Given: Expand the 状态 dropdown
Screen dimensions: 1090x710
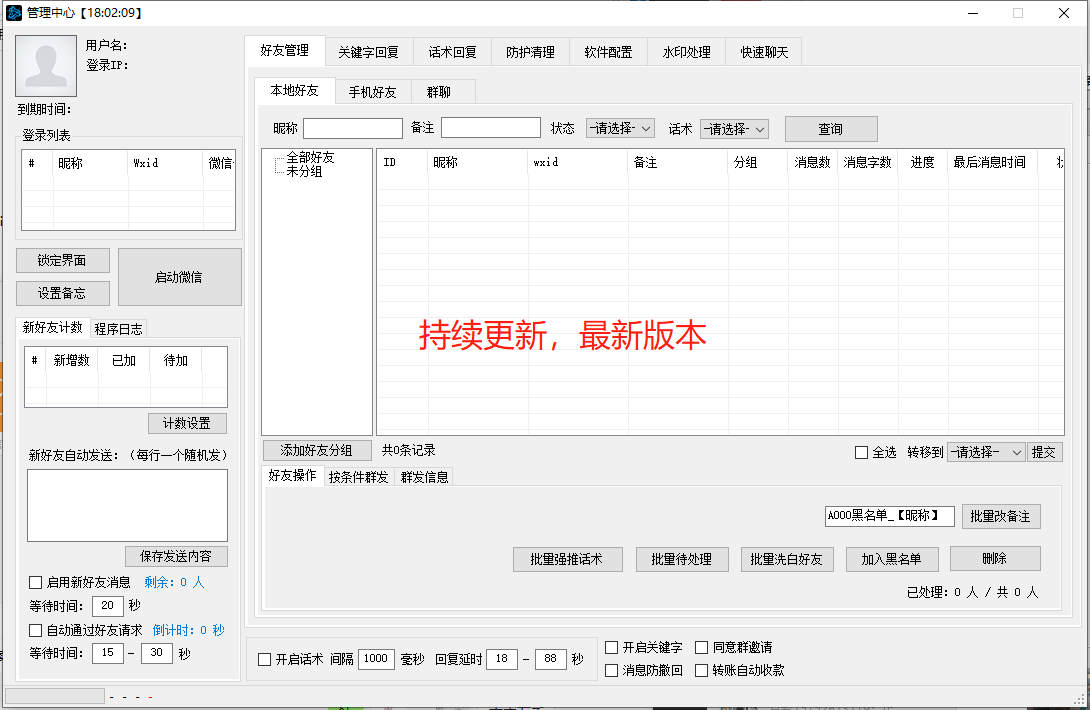Looking at the screenshot, I should tap(620, 128).
